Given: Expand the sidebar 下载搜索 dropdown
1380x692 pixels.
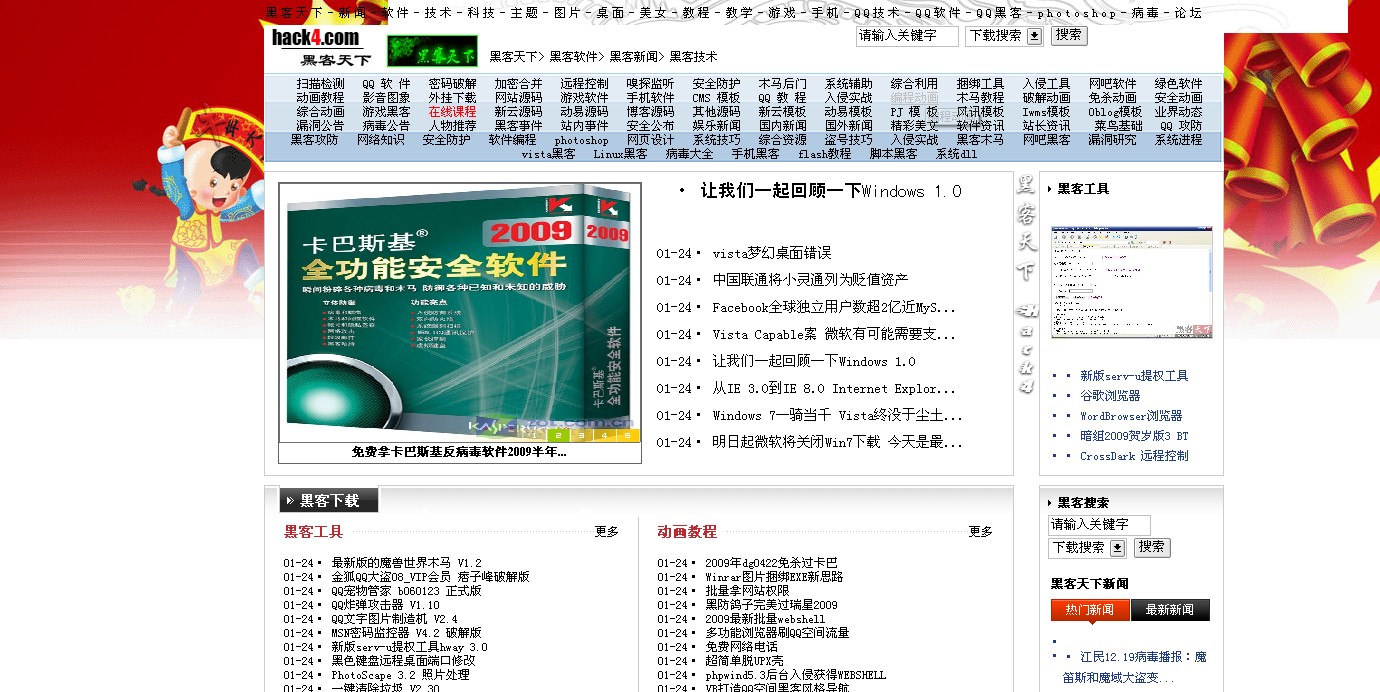Looking at the screenshot, I should tap(1087, 548).
